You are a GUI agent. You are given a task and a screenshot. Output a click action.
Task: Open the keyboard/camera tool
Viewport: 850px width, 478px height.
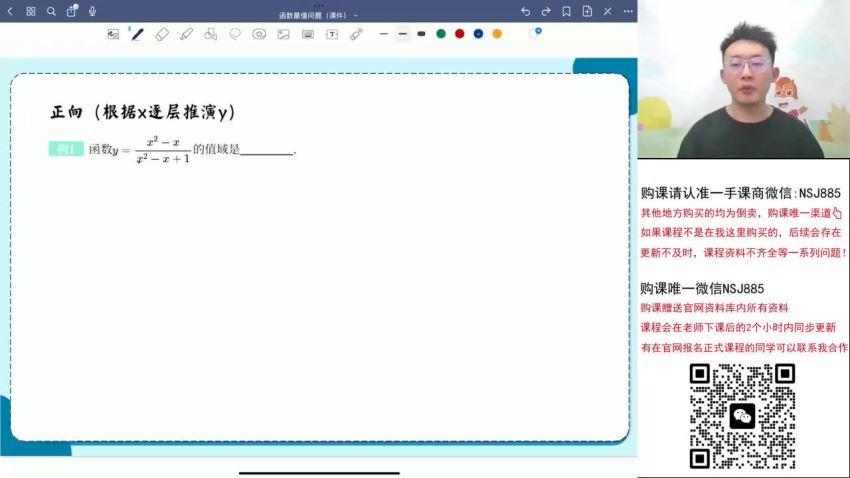tap(308, 34)
